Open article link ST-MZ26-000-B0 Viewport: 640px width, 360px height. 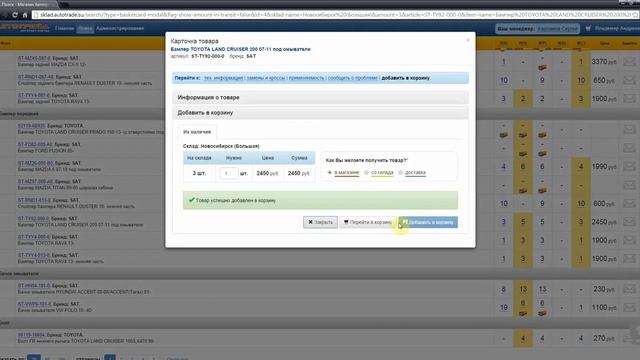pos(36,163)
